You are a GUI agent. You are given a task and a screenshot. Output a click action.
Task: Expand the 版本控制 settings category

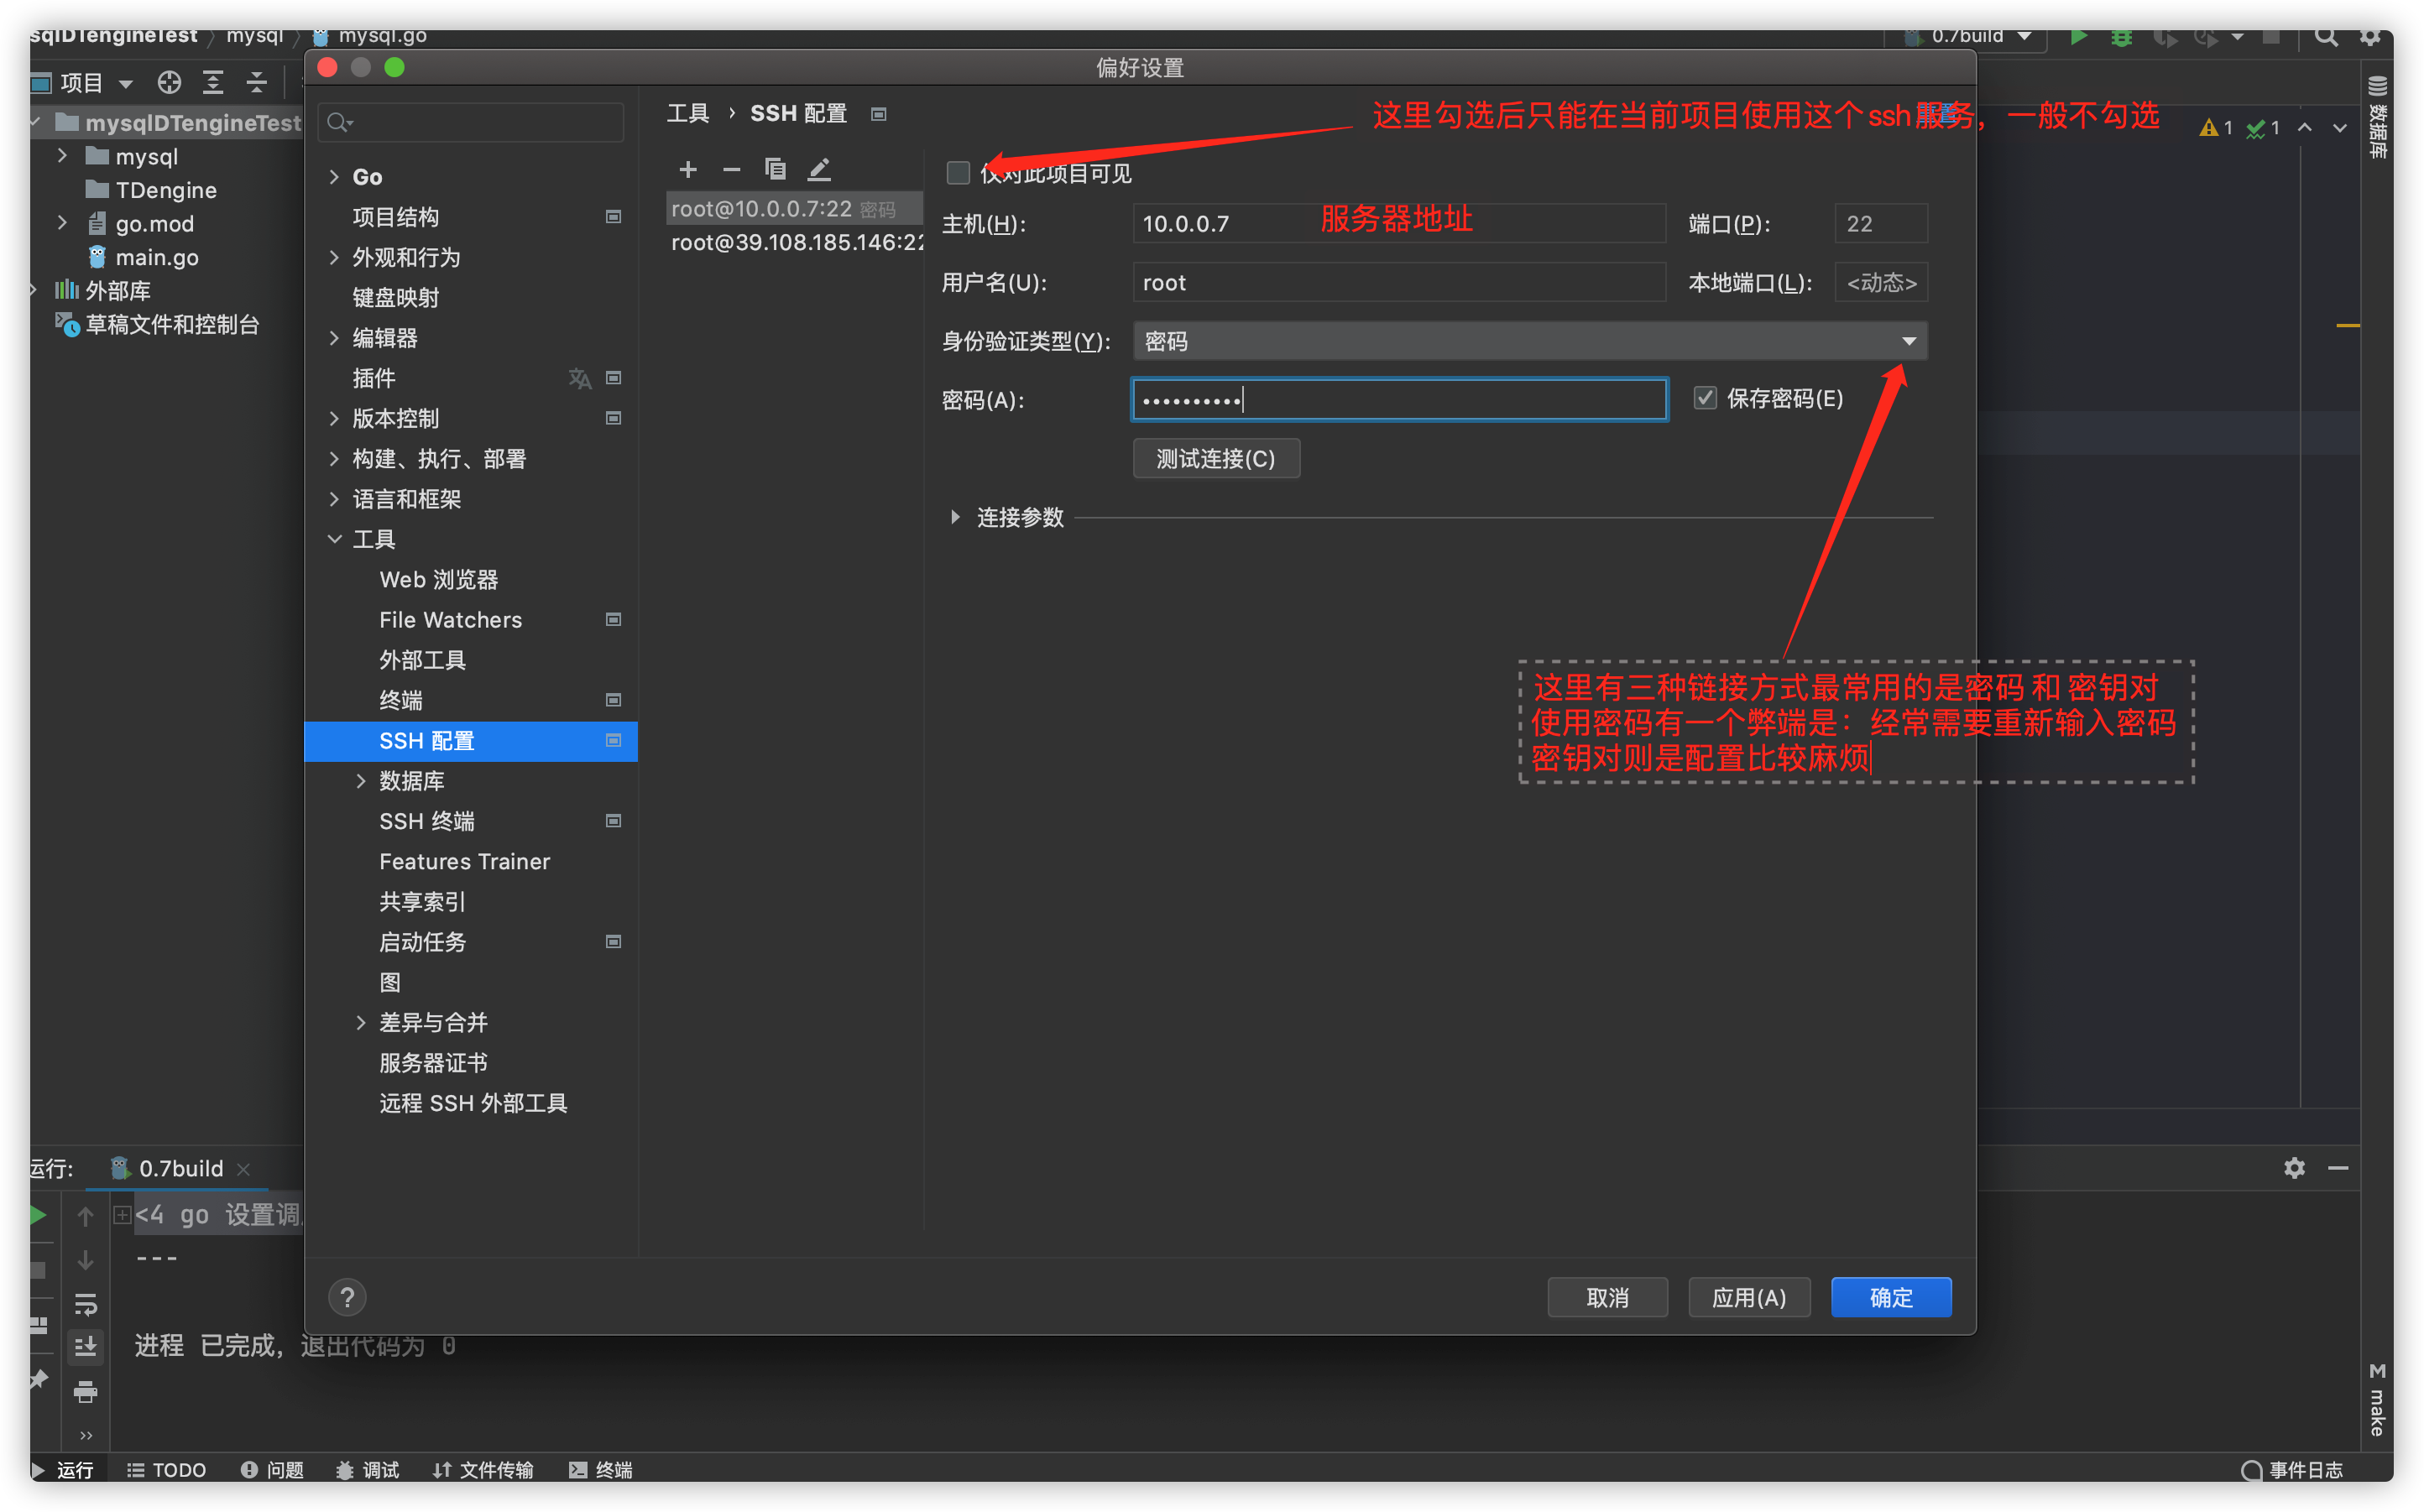[335, 418]
